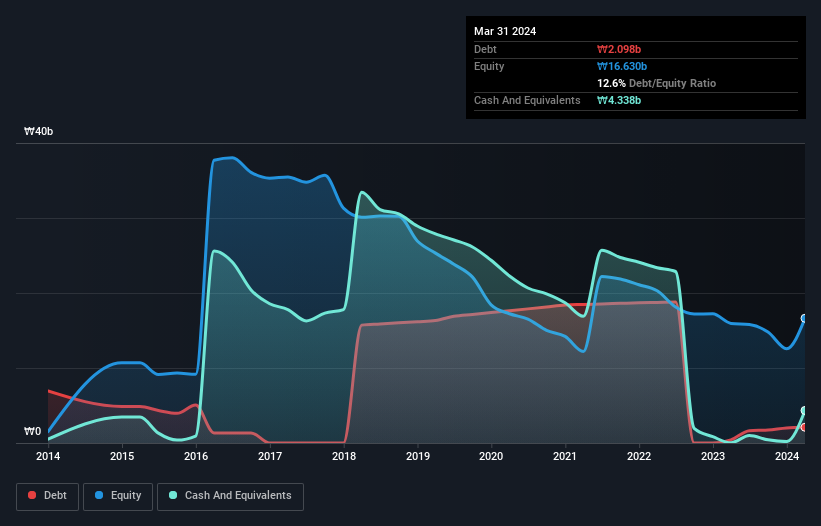
Task: Click the ₩2.098b debt value in tooltip
Action: (619, 49)
